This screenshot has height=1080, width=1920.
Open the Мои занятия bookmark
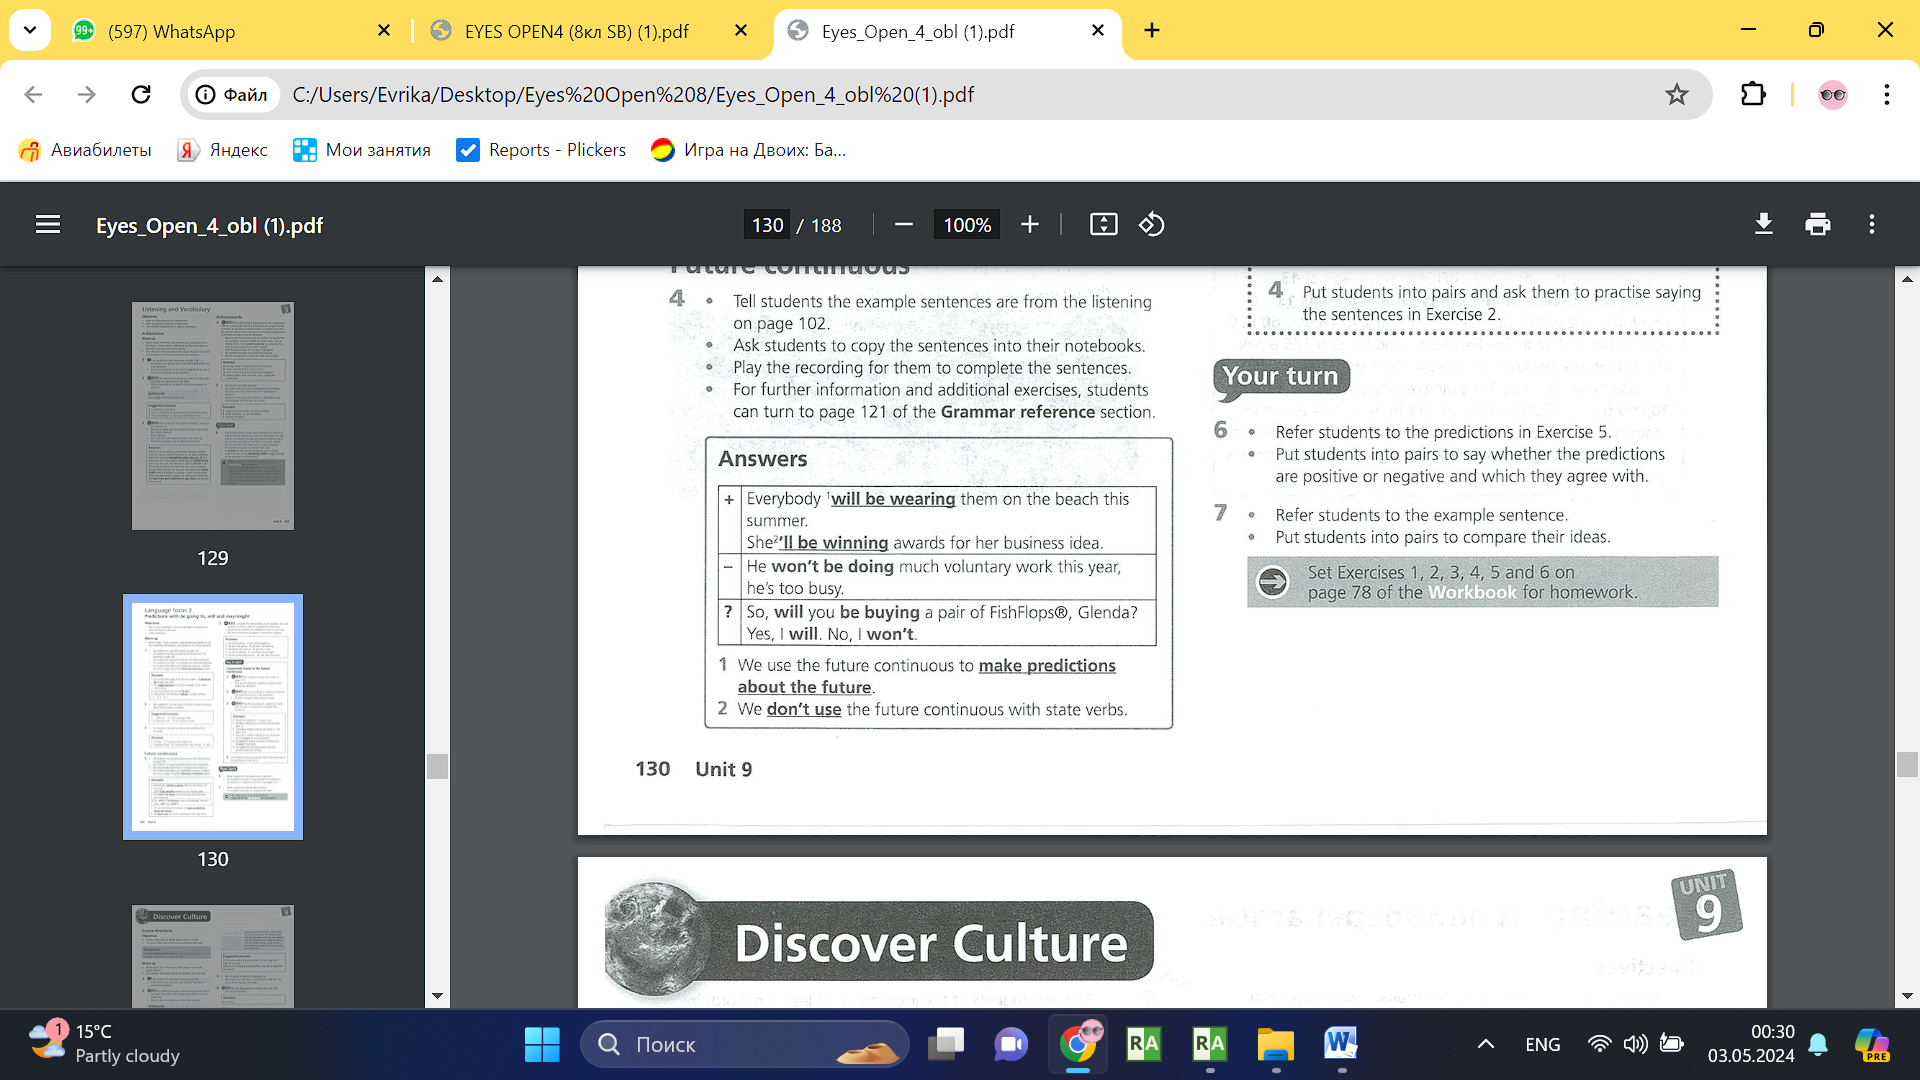[362, 150]
